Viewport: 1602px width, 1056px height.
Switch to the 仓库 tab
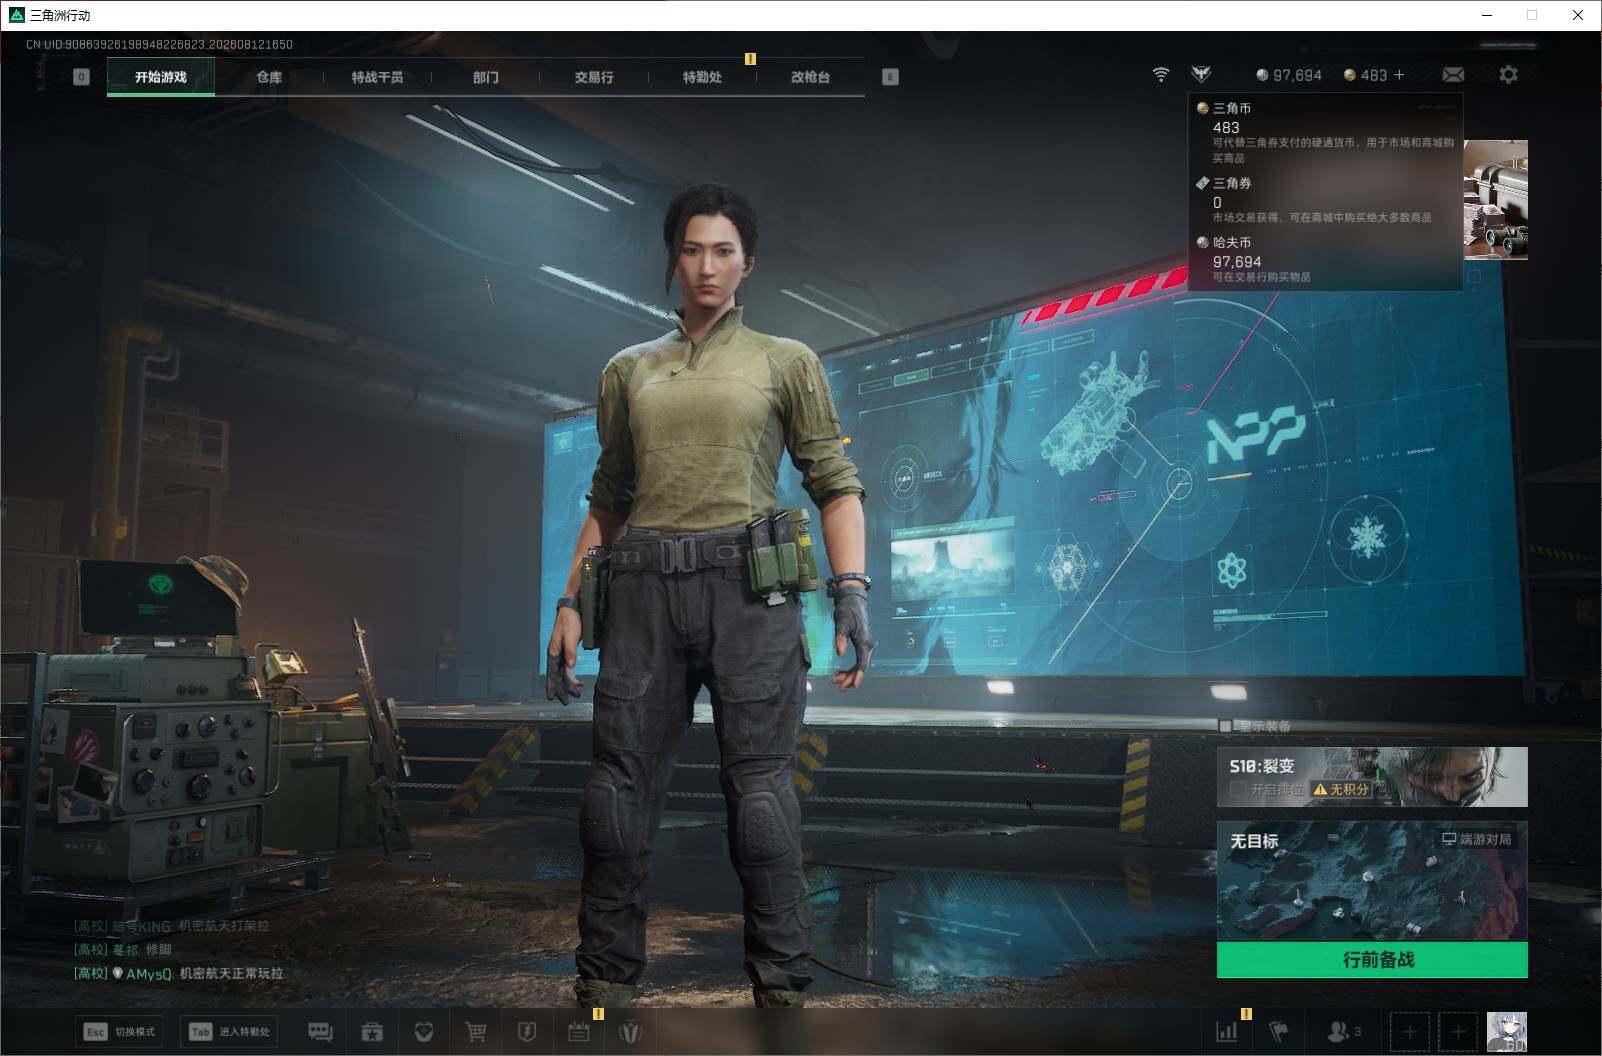pyautogui.click(x=269, y=77)
